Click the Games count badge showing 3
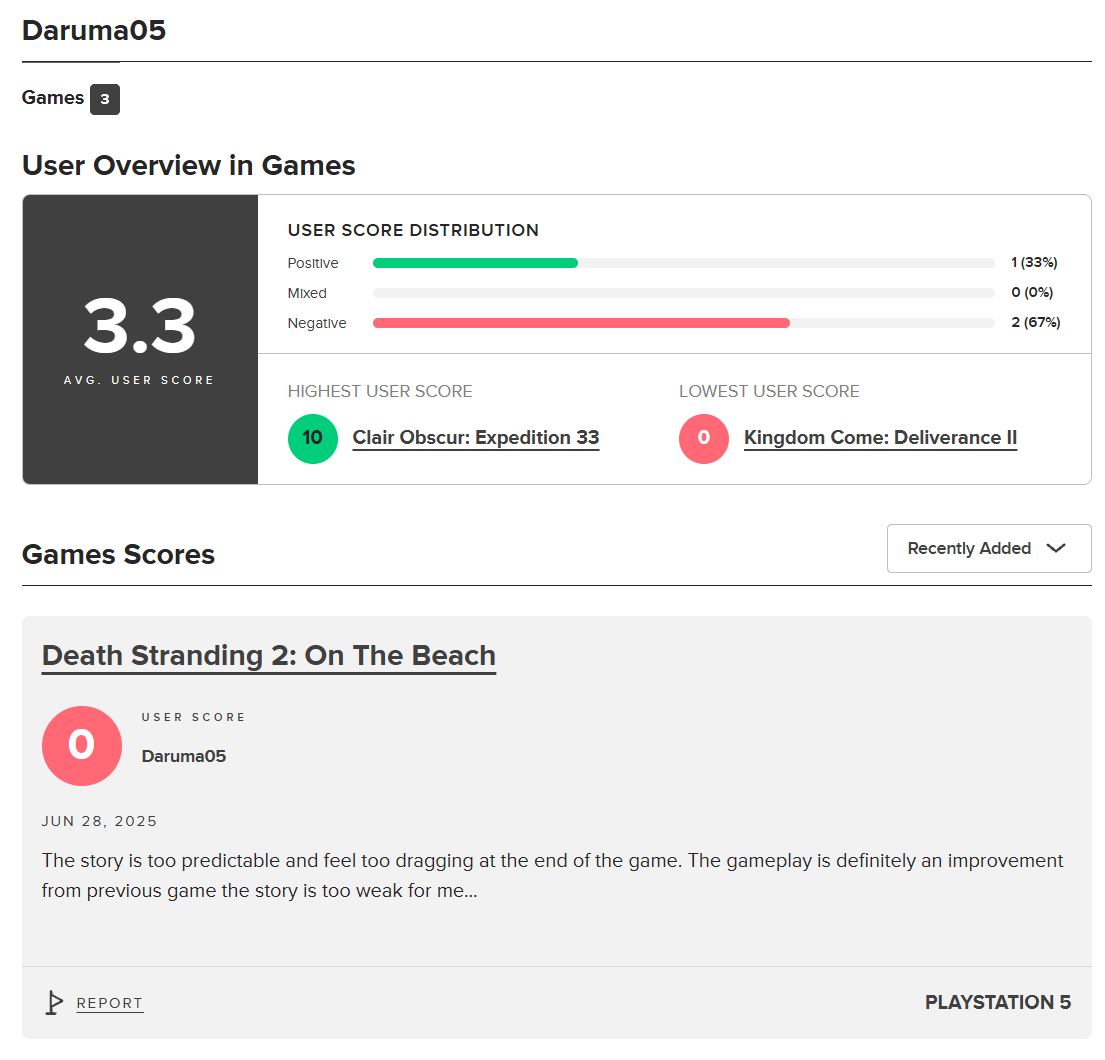This screenshot has height=1060, width=1105. (105, 99)
